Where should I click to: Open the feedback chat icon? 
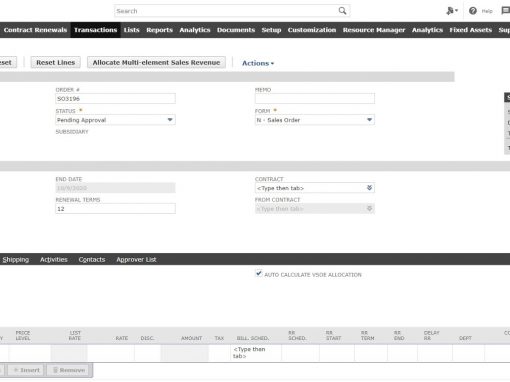(x=506, y=11)
